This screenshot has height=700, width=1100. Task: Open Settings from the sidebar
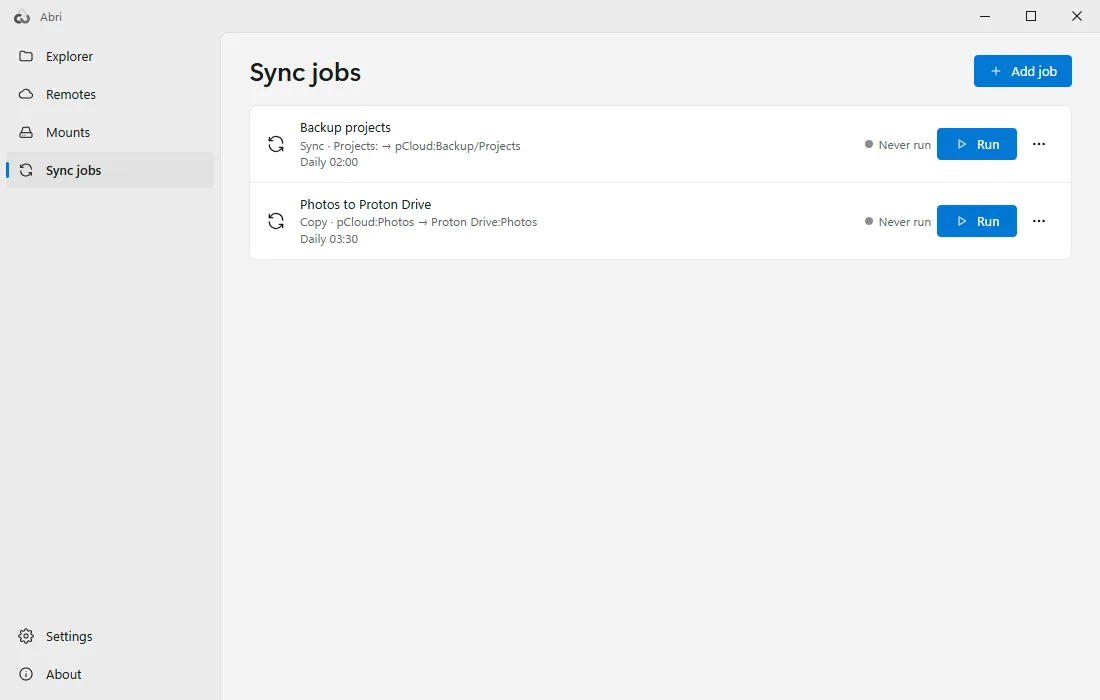tap(109, 636)
